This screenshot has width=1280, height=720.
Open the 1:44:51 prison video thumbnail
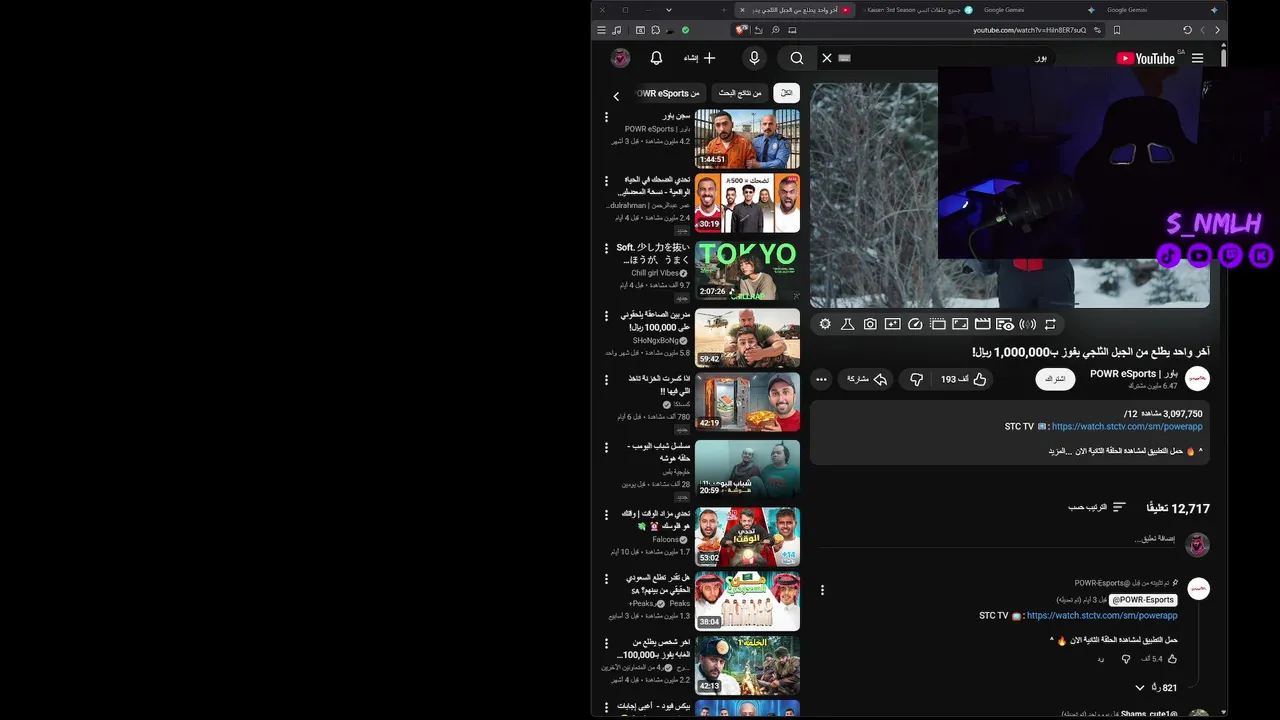[747, 139]
